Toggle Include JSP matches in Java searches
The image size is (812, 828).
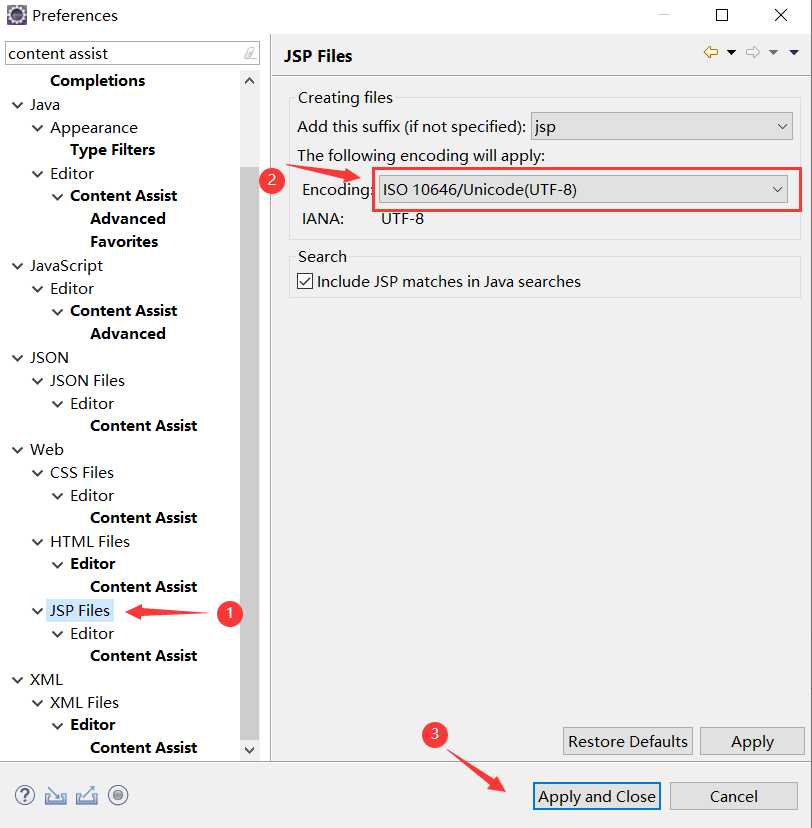(305, 281)
